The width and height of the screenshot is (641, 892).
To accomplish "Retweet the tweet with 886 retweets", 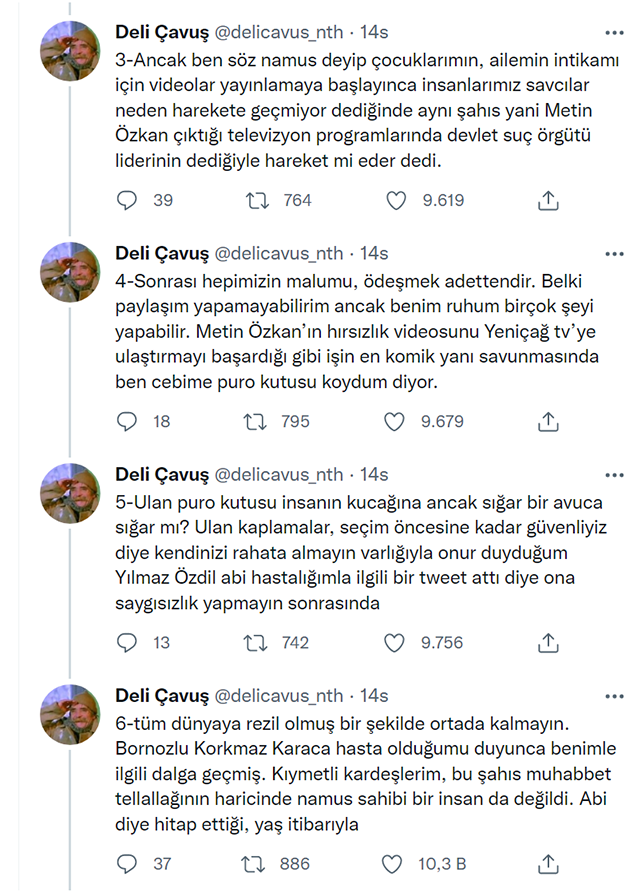I will (256, 863).
